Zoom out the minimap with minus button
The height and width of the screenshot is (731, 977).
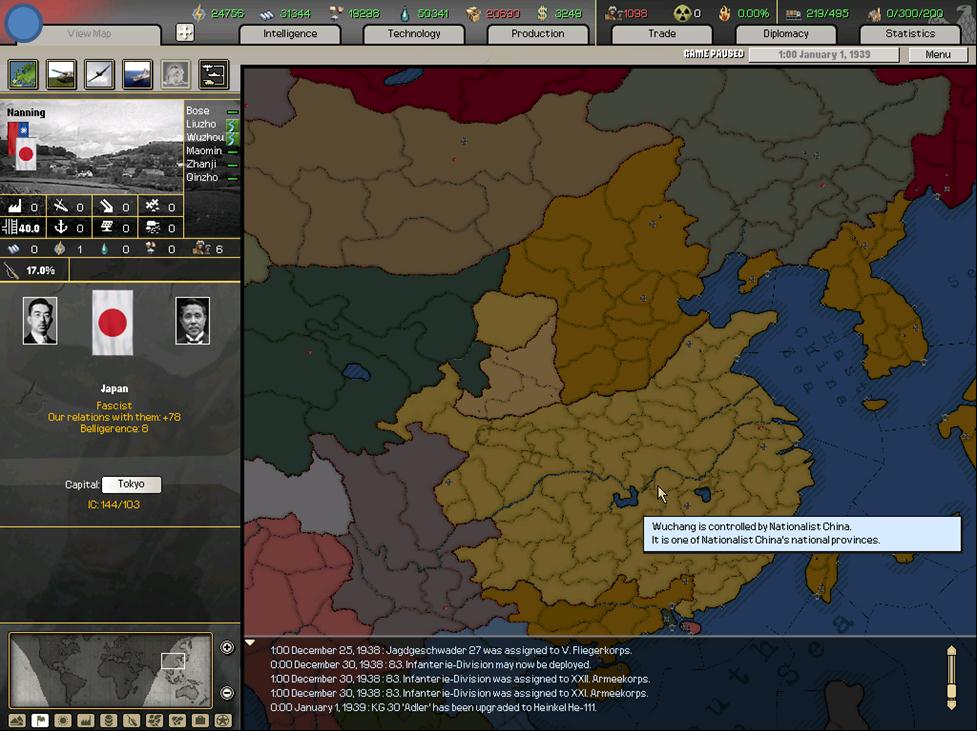point(227,693)
